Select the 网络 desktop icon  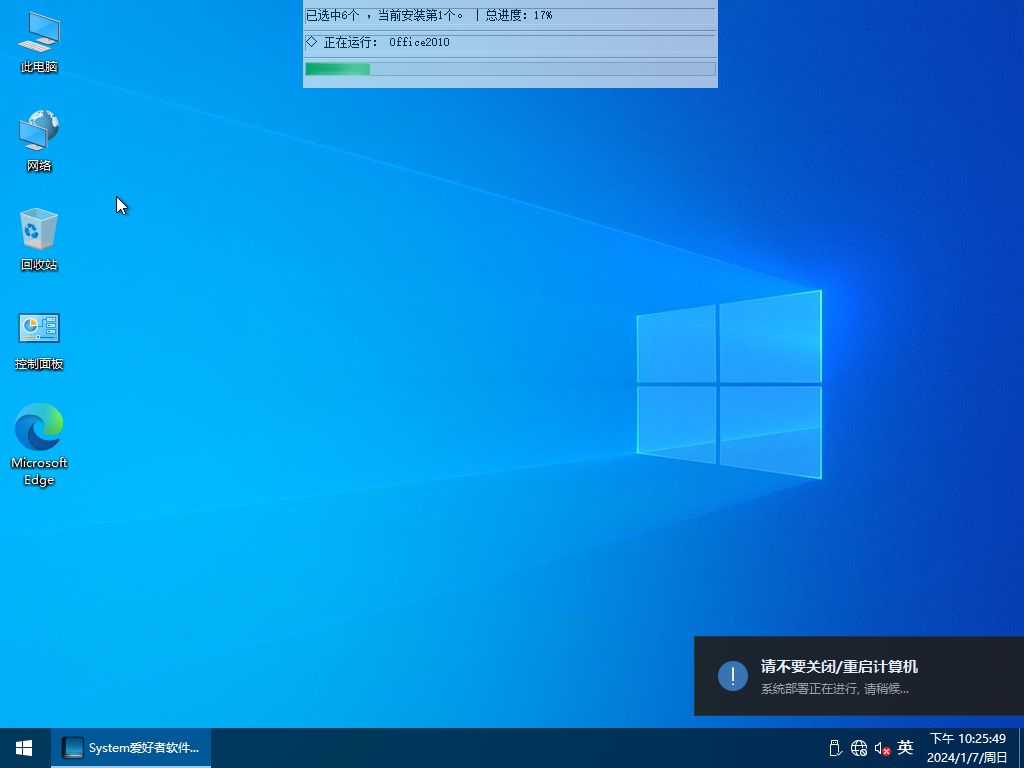(x=39, y=140)
